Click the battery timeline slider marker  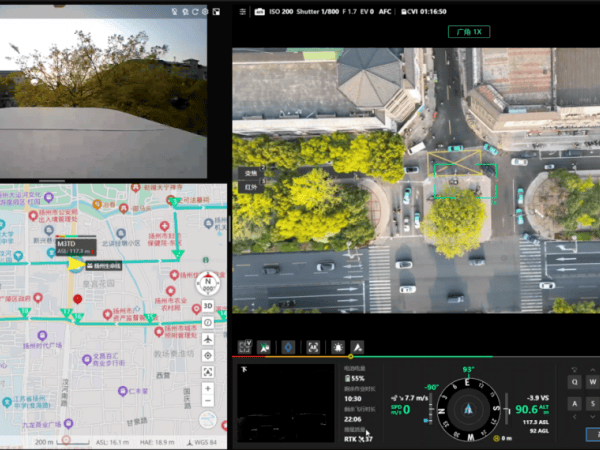click(349, 356)
